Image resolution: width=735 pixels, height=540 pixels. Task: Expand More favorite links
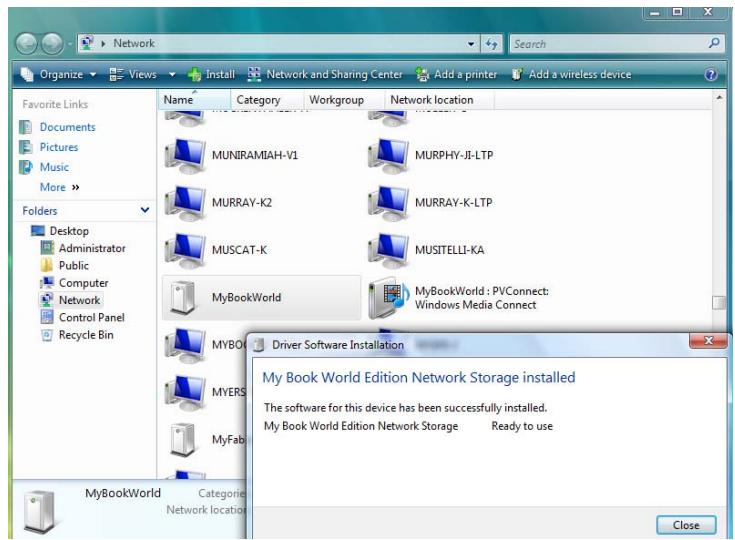pos(60,188)
